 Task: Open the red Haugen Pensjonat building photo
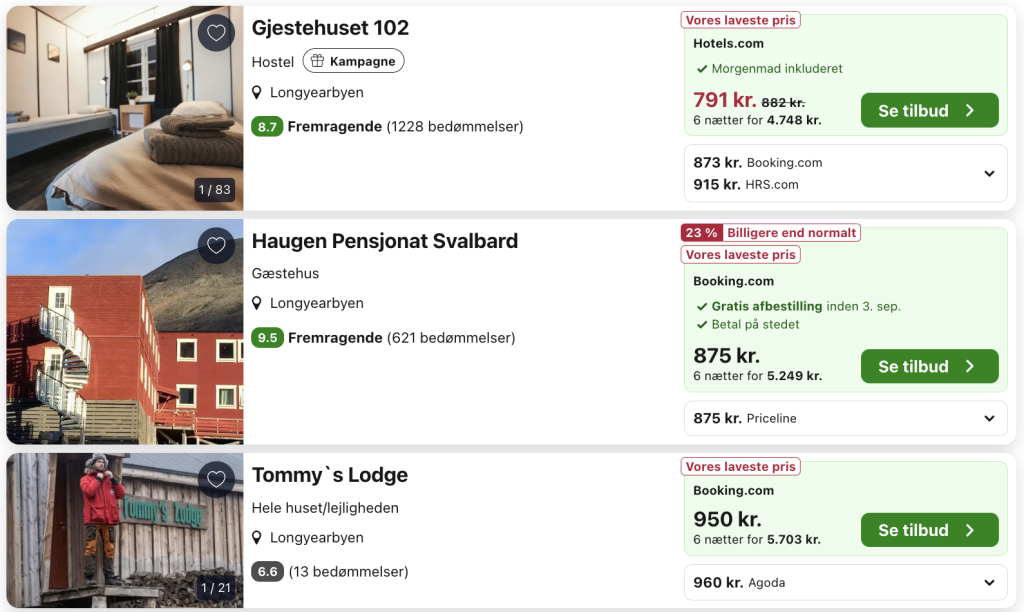click(125, 332)
